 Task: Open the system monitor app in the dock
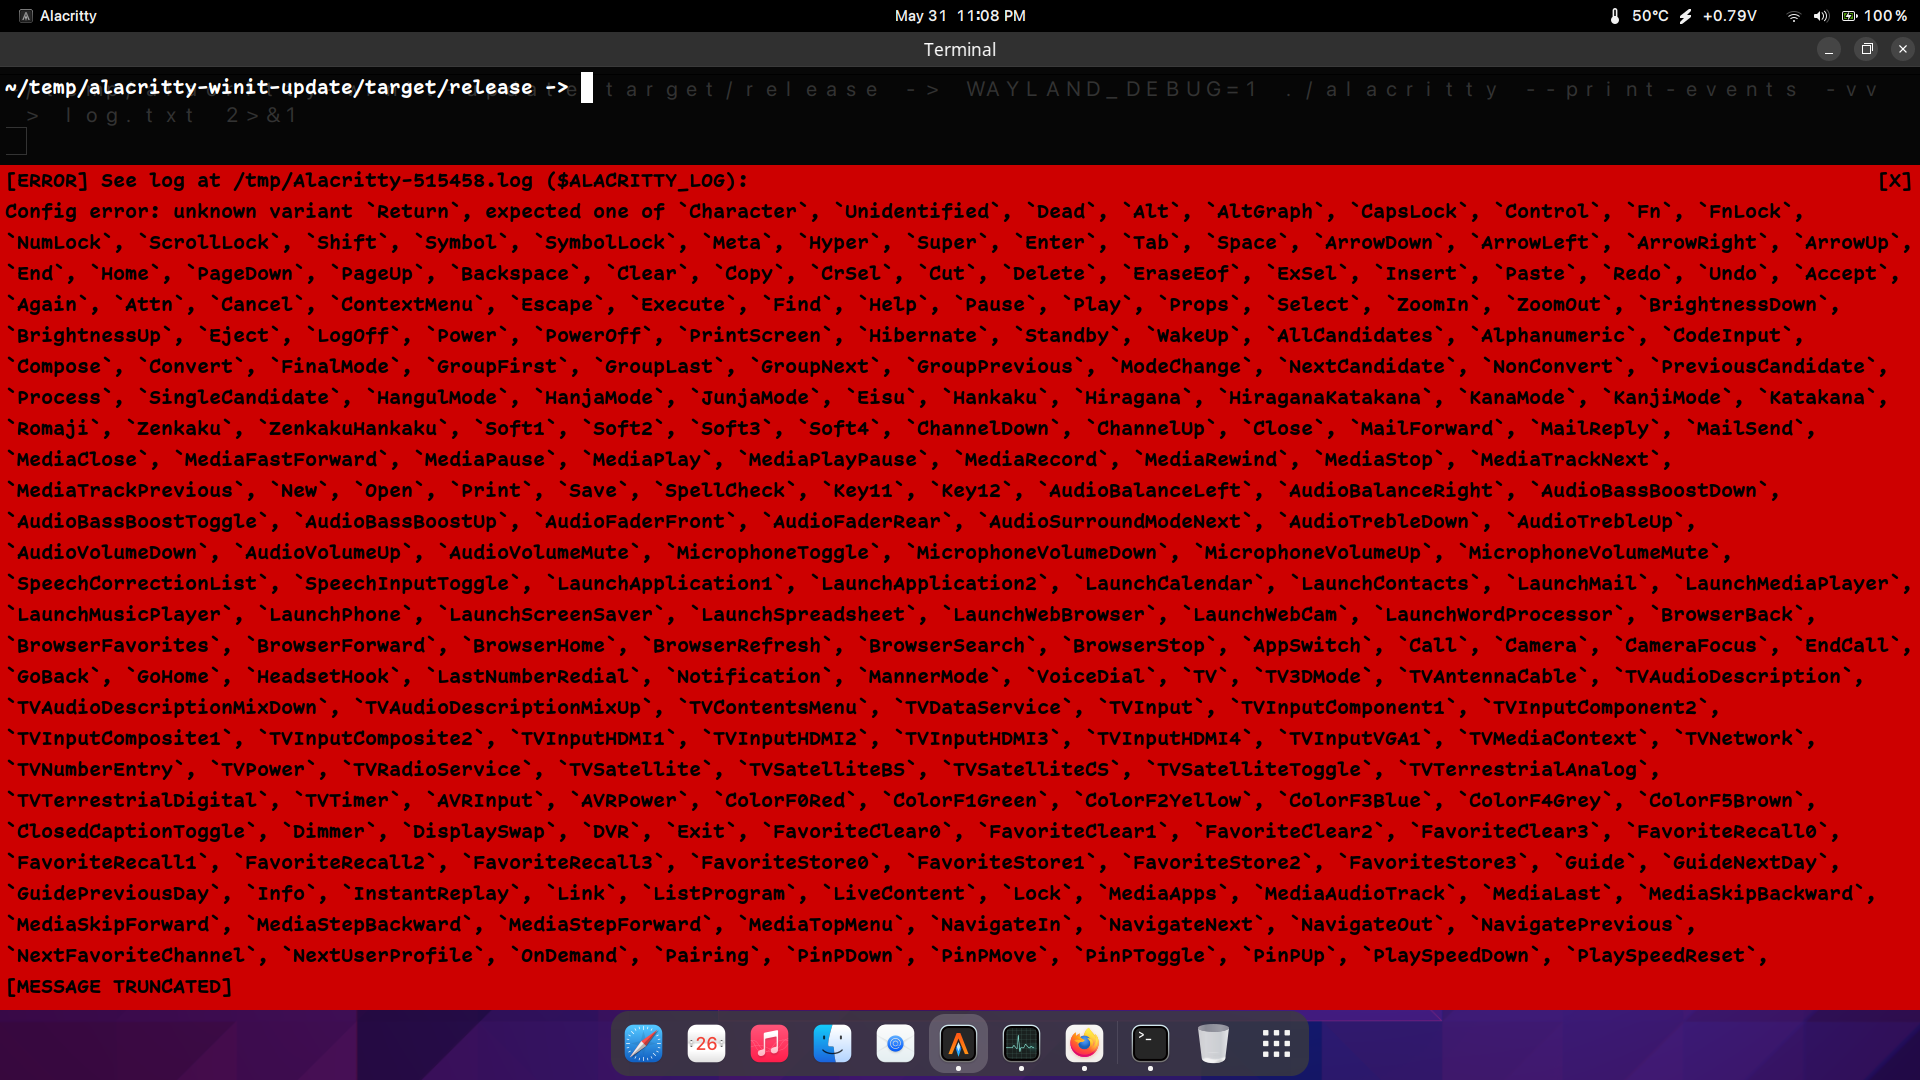pos(1021,1043)
